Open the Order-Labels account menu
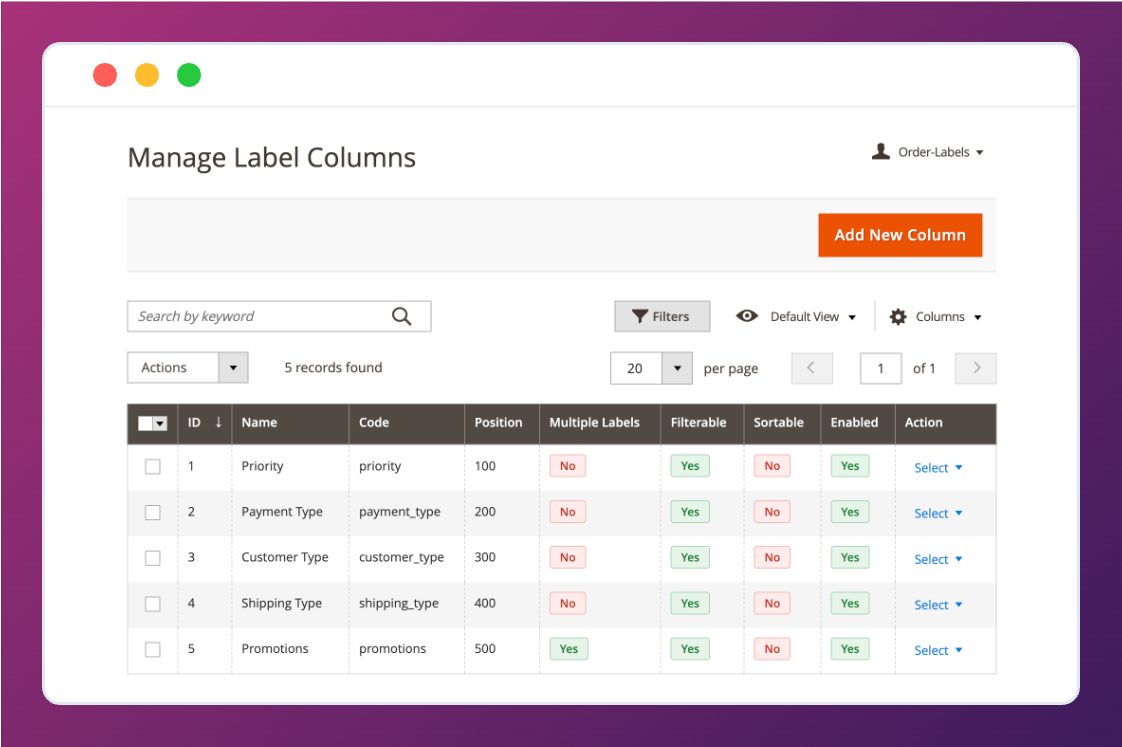The image size is (1122, 747). point(940,152)
